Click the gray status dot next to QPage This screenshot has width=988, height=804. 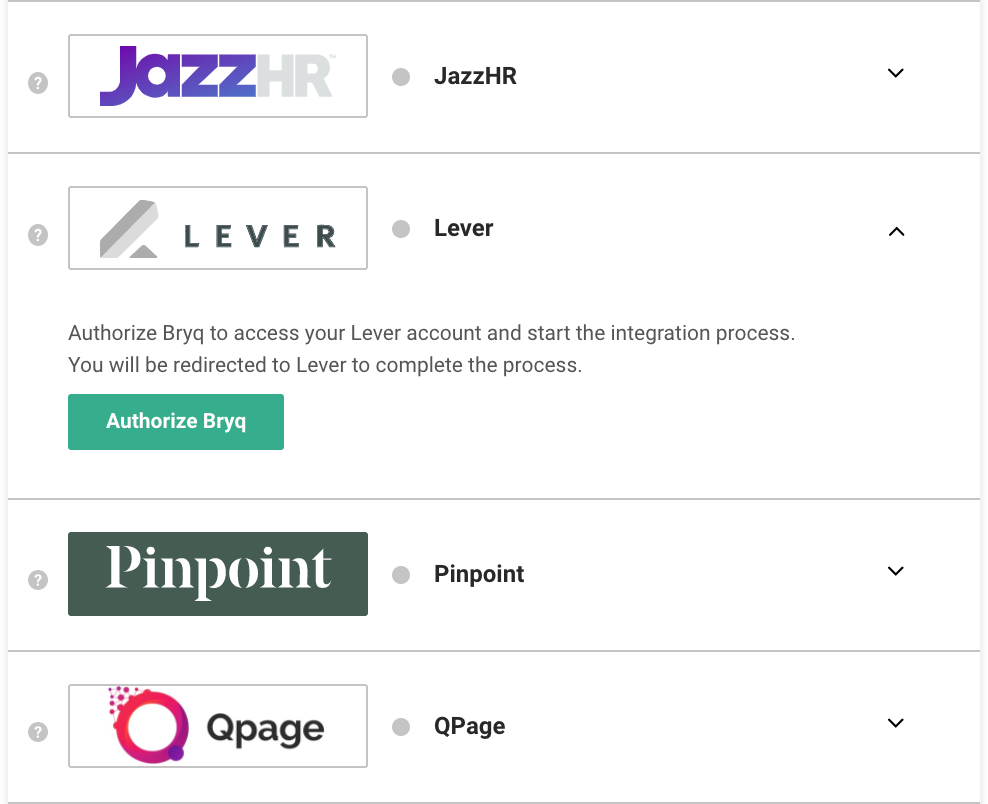[x=401, y=727]
